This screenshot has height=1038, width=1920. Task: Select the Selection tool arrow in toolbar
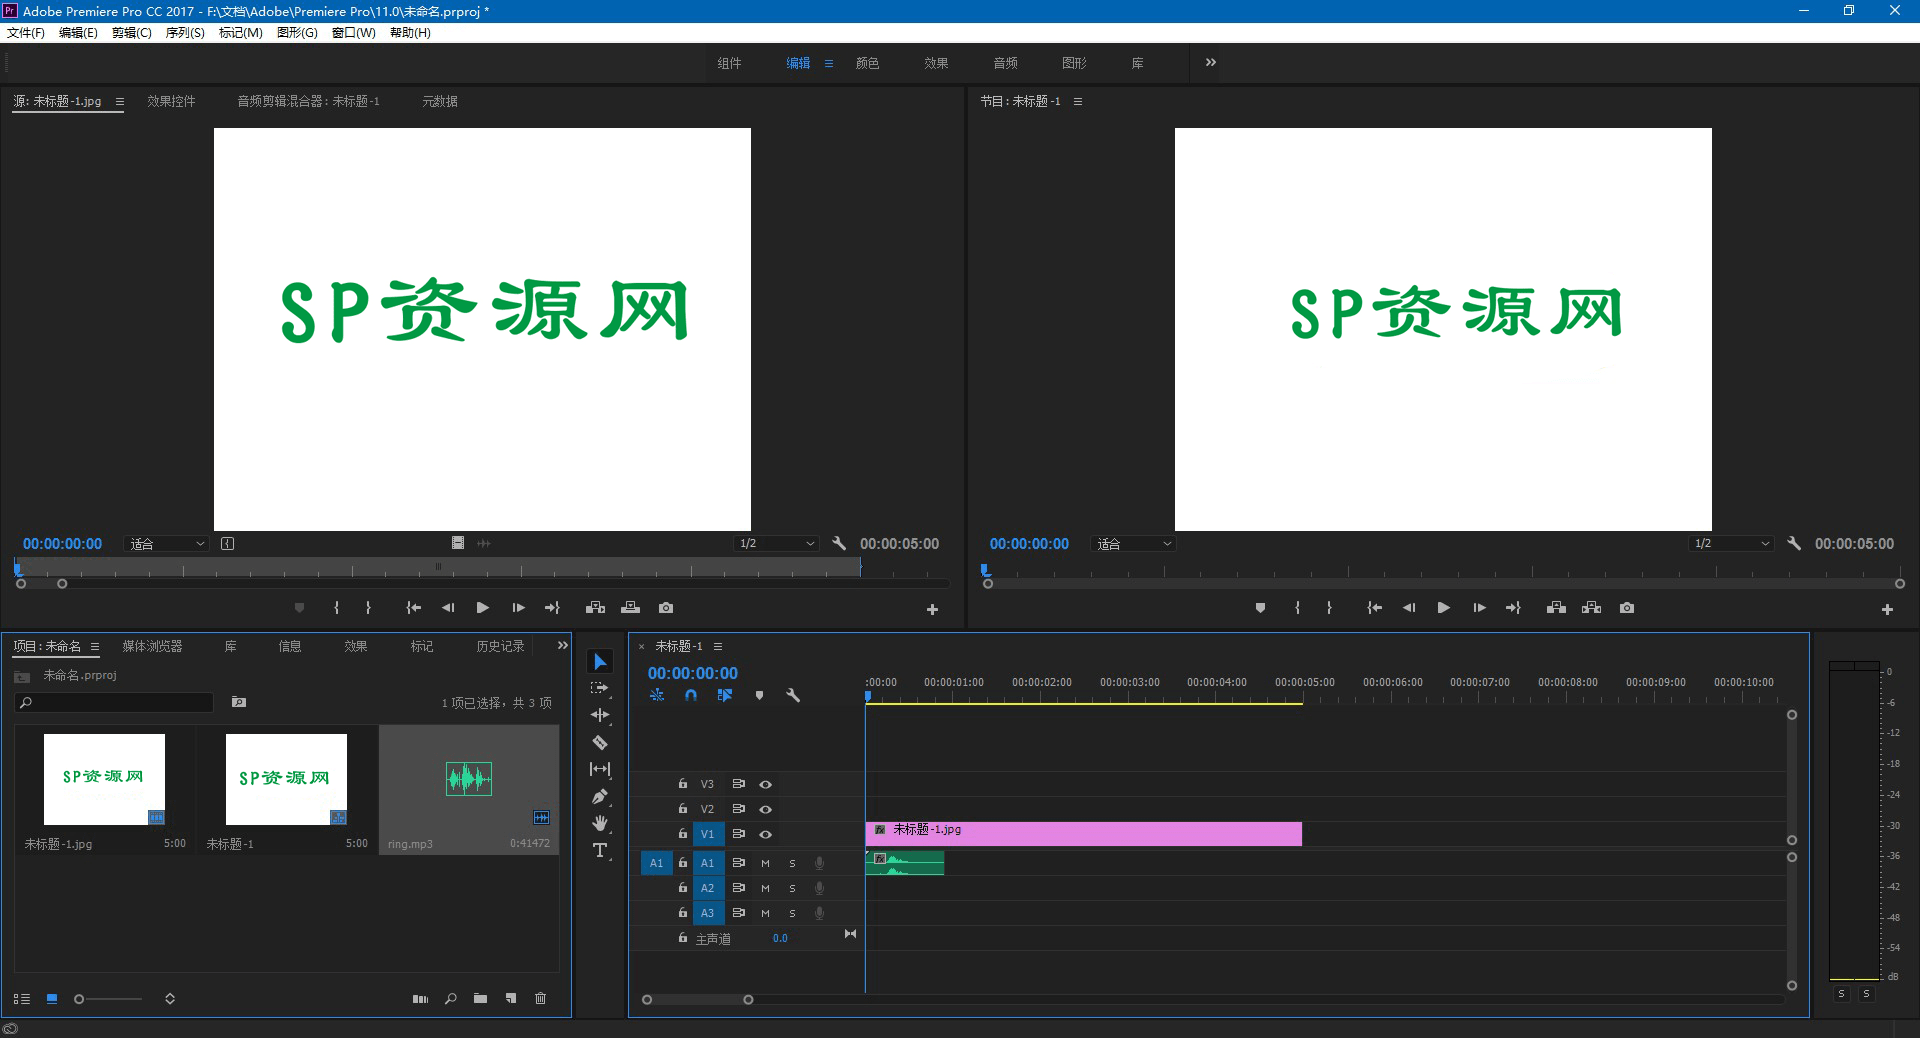pyautogui.click(x=600, y=662)
